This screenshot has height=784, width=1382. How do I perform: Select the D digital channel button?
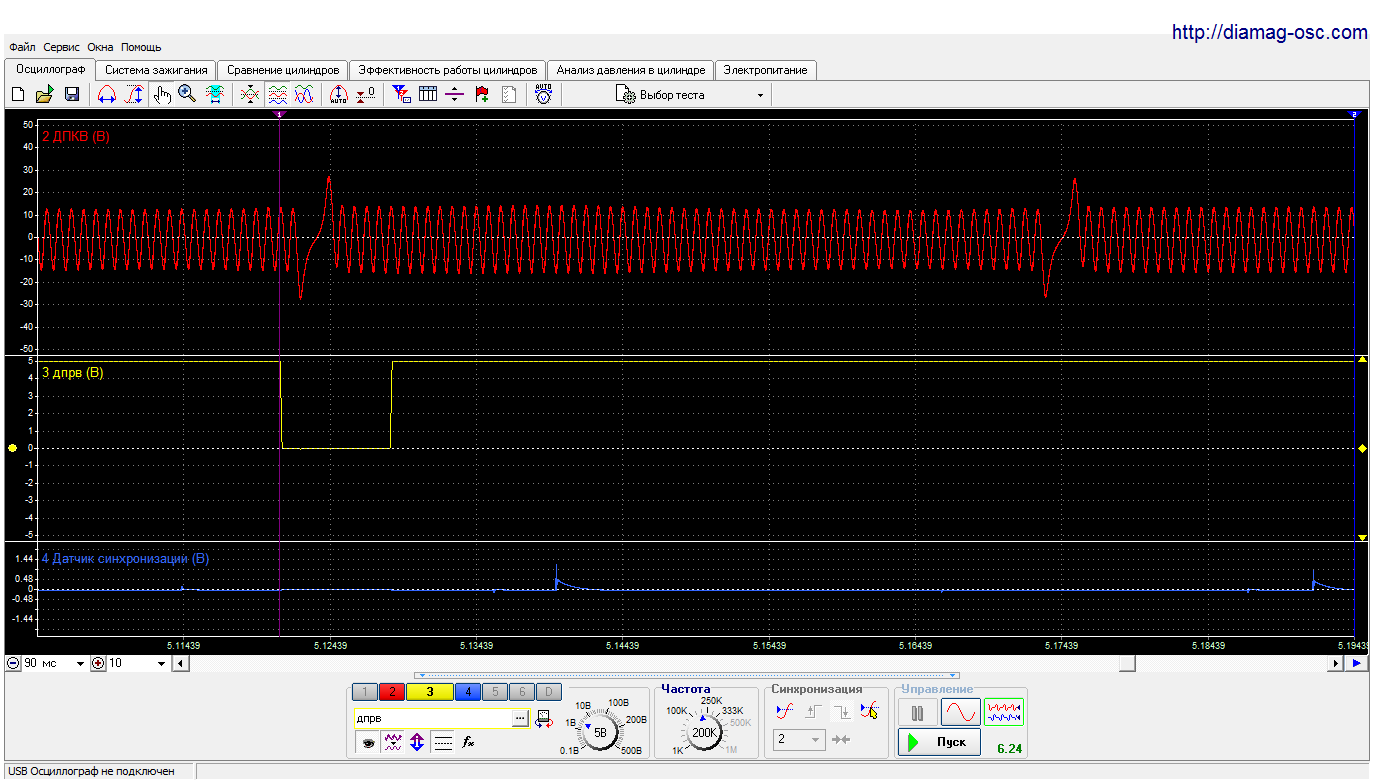(548, 691)
